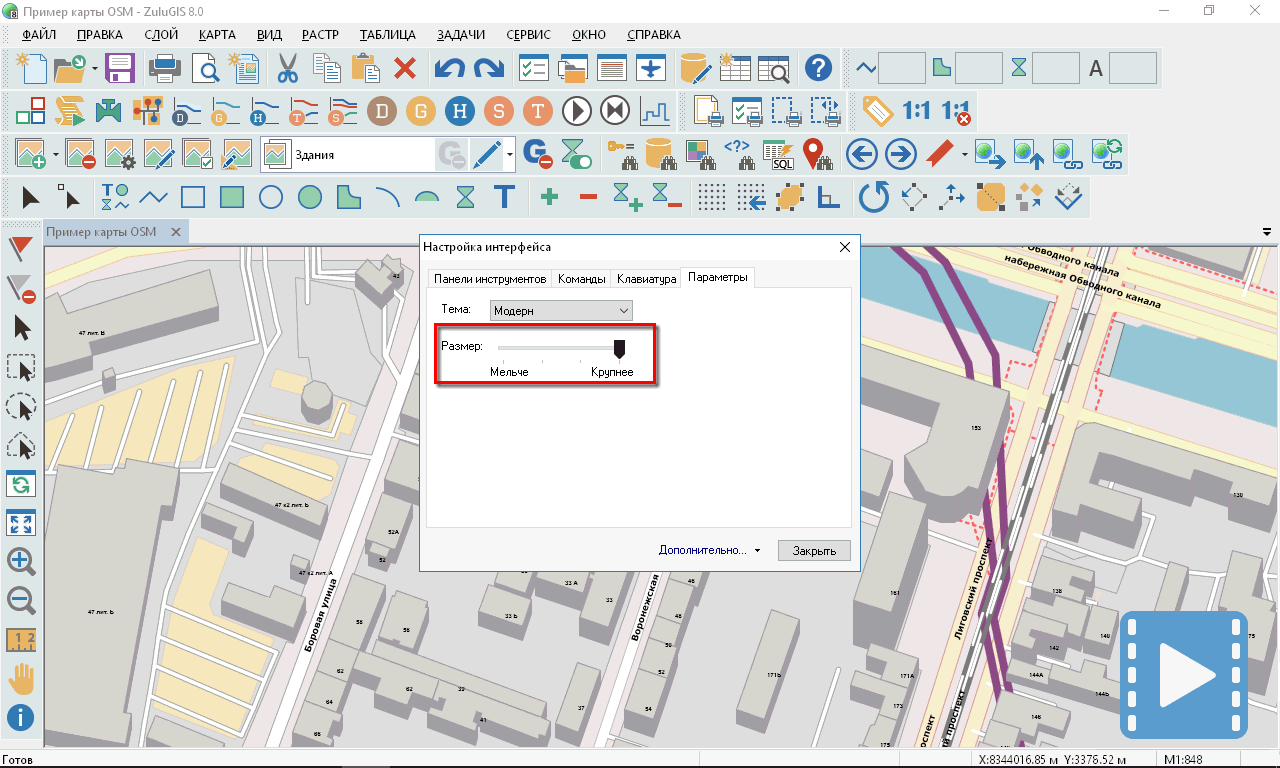The width and height of the screenshot is (1280, 768).
Task: Select the text tool T icon
Action: pos(504,196)
